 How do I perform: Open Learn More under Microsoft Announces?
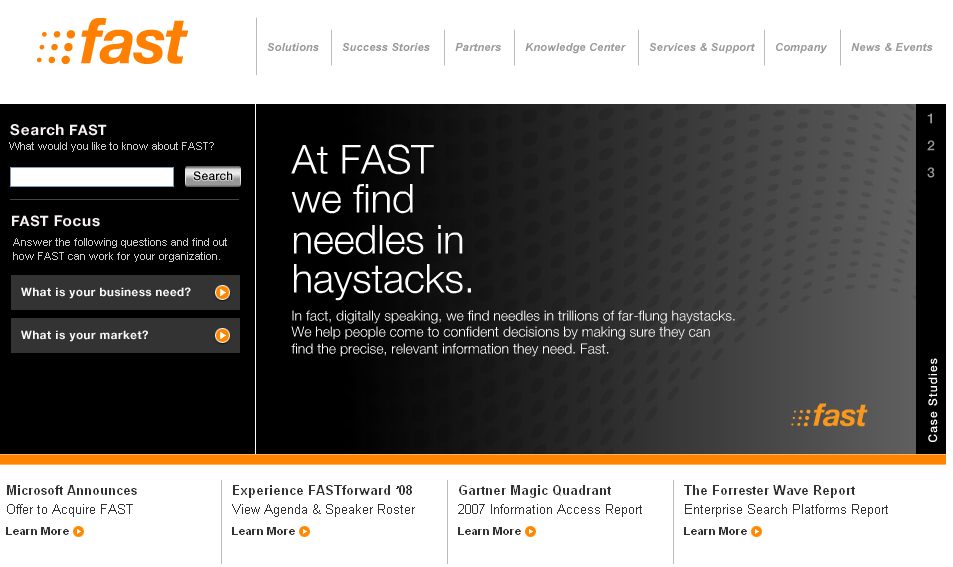pyautogui.click(x=37, y=531)
